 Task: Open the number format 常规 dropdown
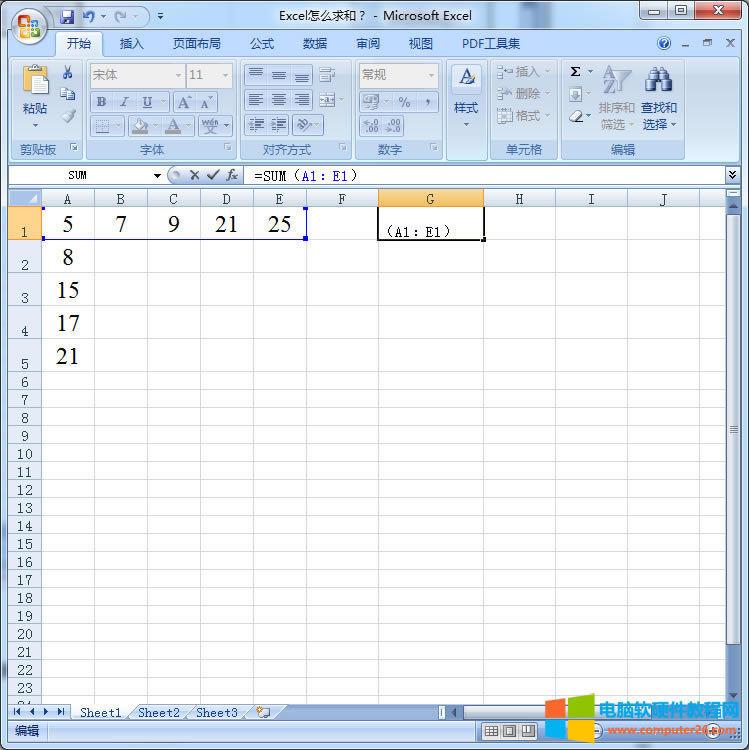431,75
